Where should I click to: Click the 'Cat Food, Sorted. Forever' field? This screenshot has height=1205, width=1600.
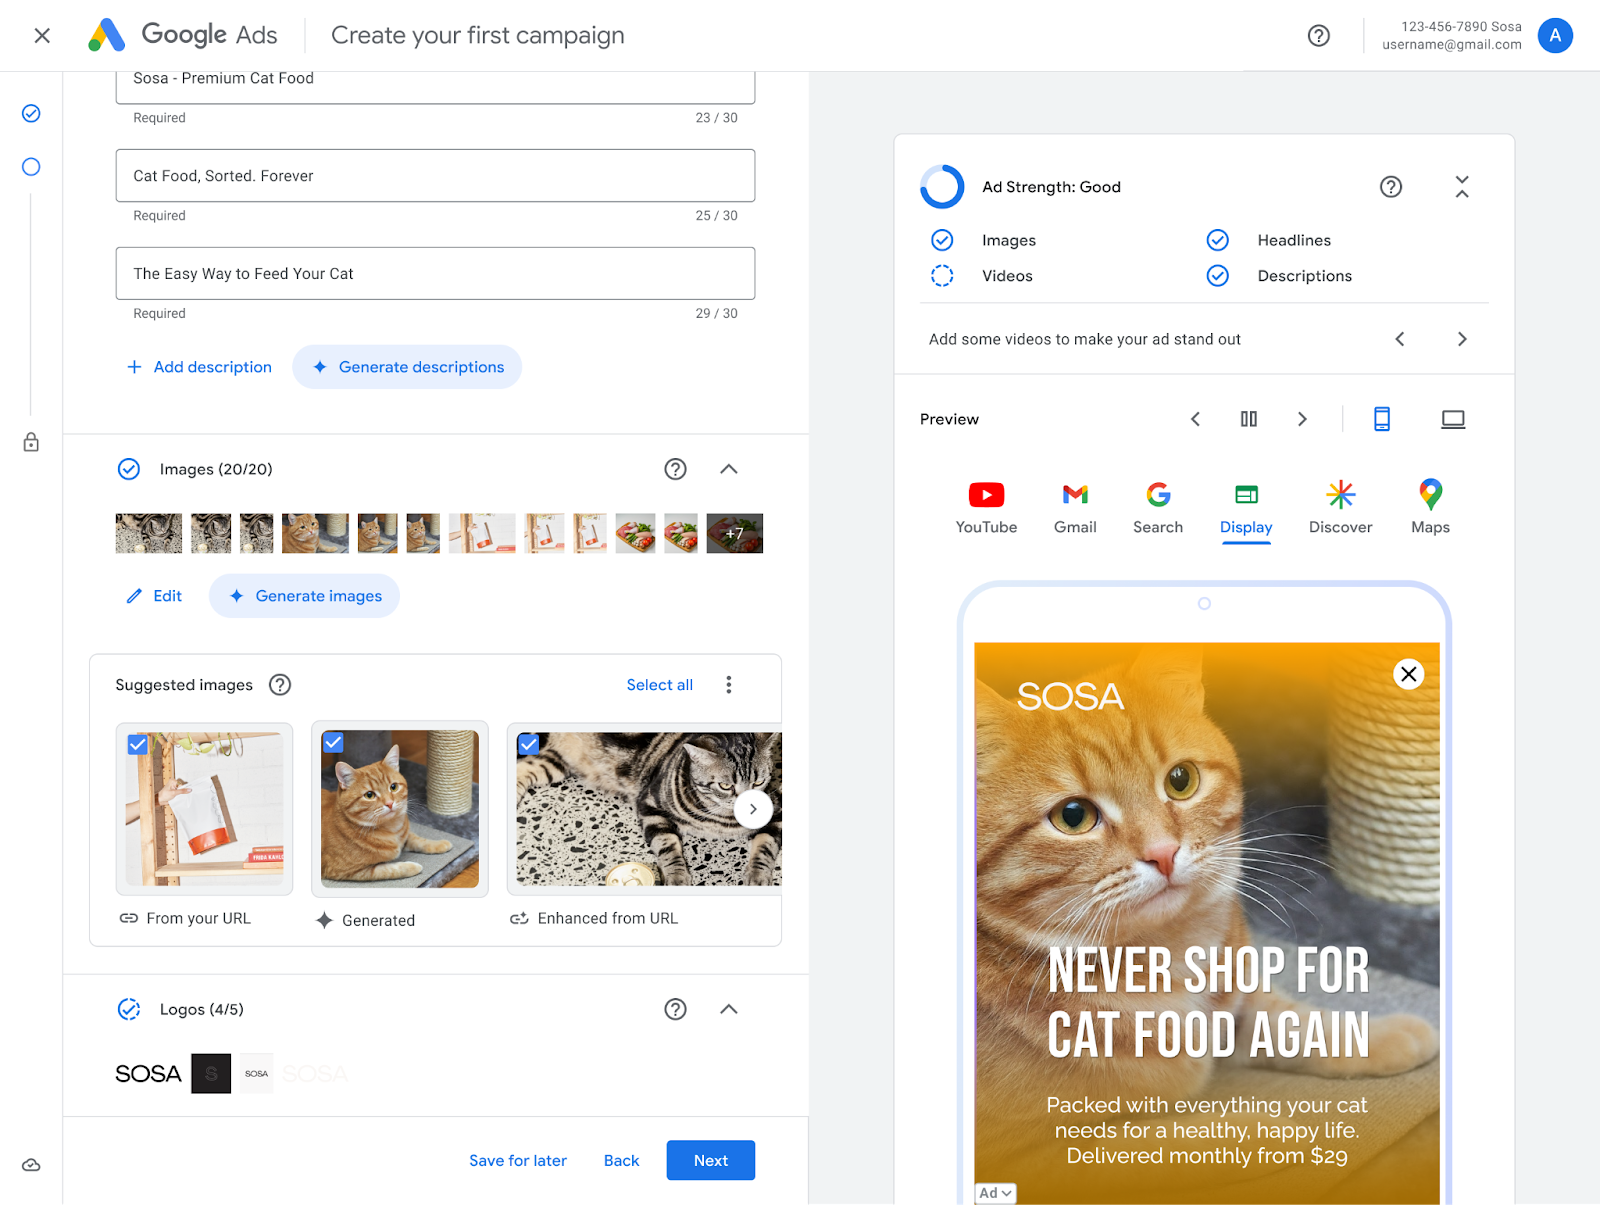[435, 176]
